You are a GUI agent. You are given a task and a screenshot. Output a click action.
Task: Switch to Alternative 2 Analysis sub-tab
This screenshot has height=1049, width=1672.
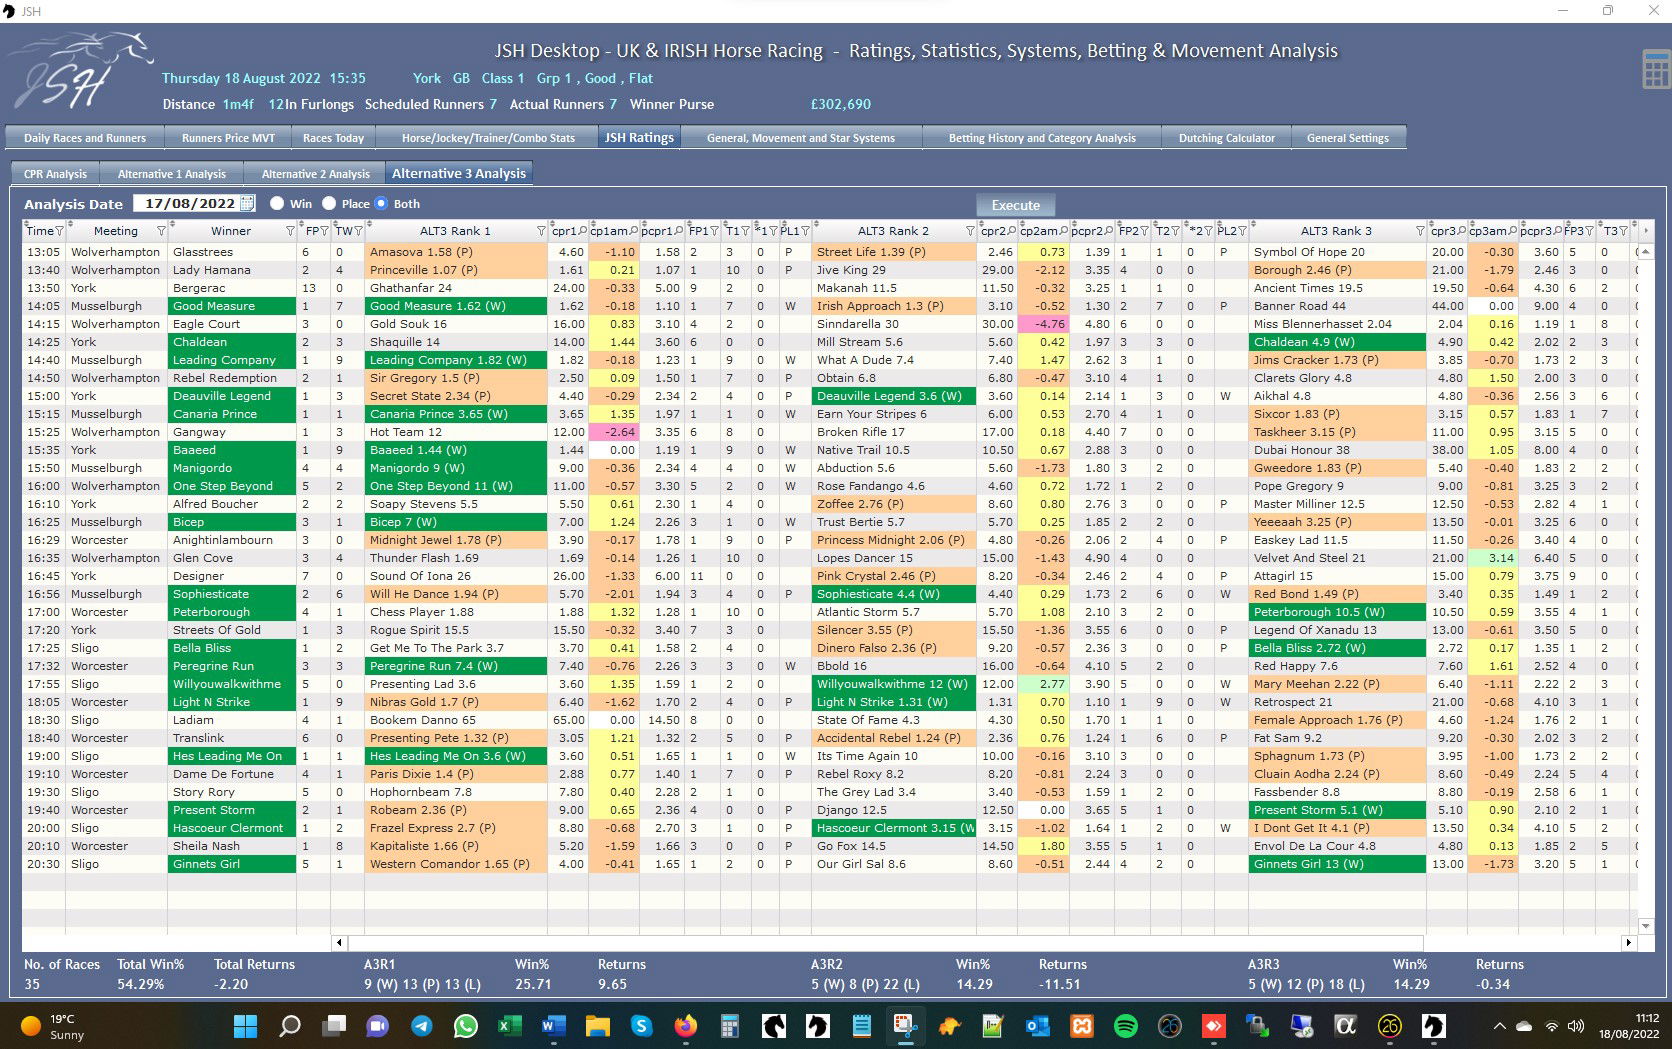[316, 173]
